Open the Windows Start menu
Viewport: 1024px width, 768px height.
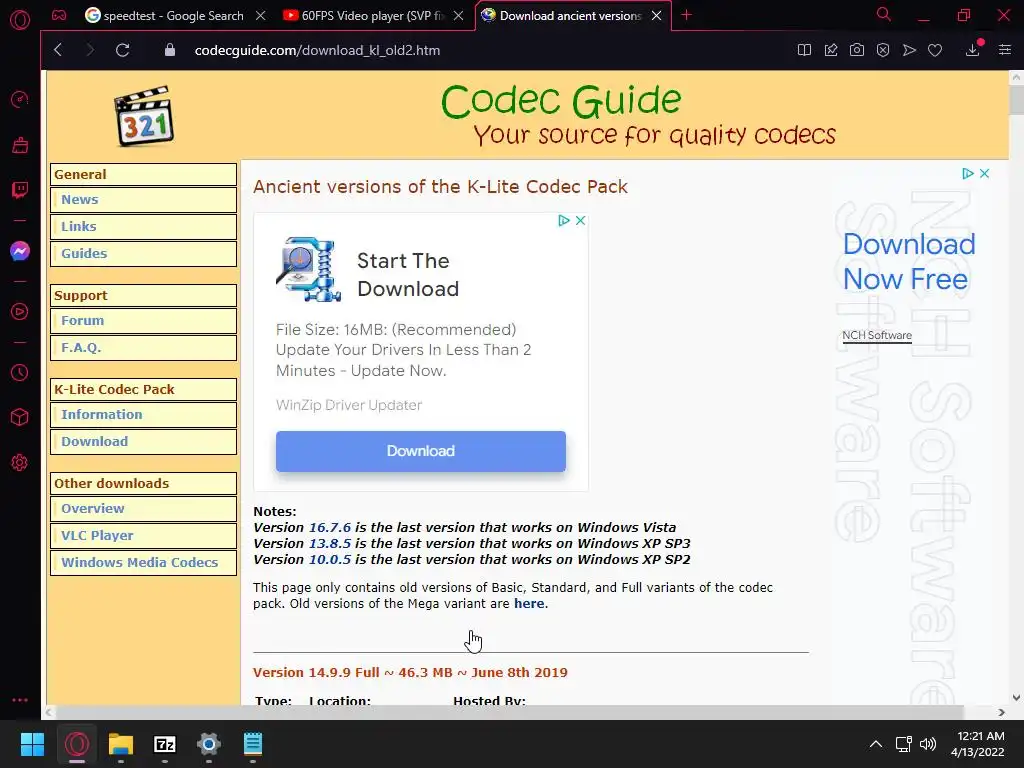[x=32, y=744]
